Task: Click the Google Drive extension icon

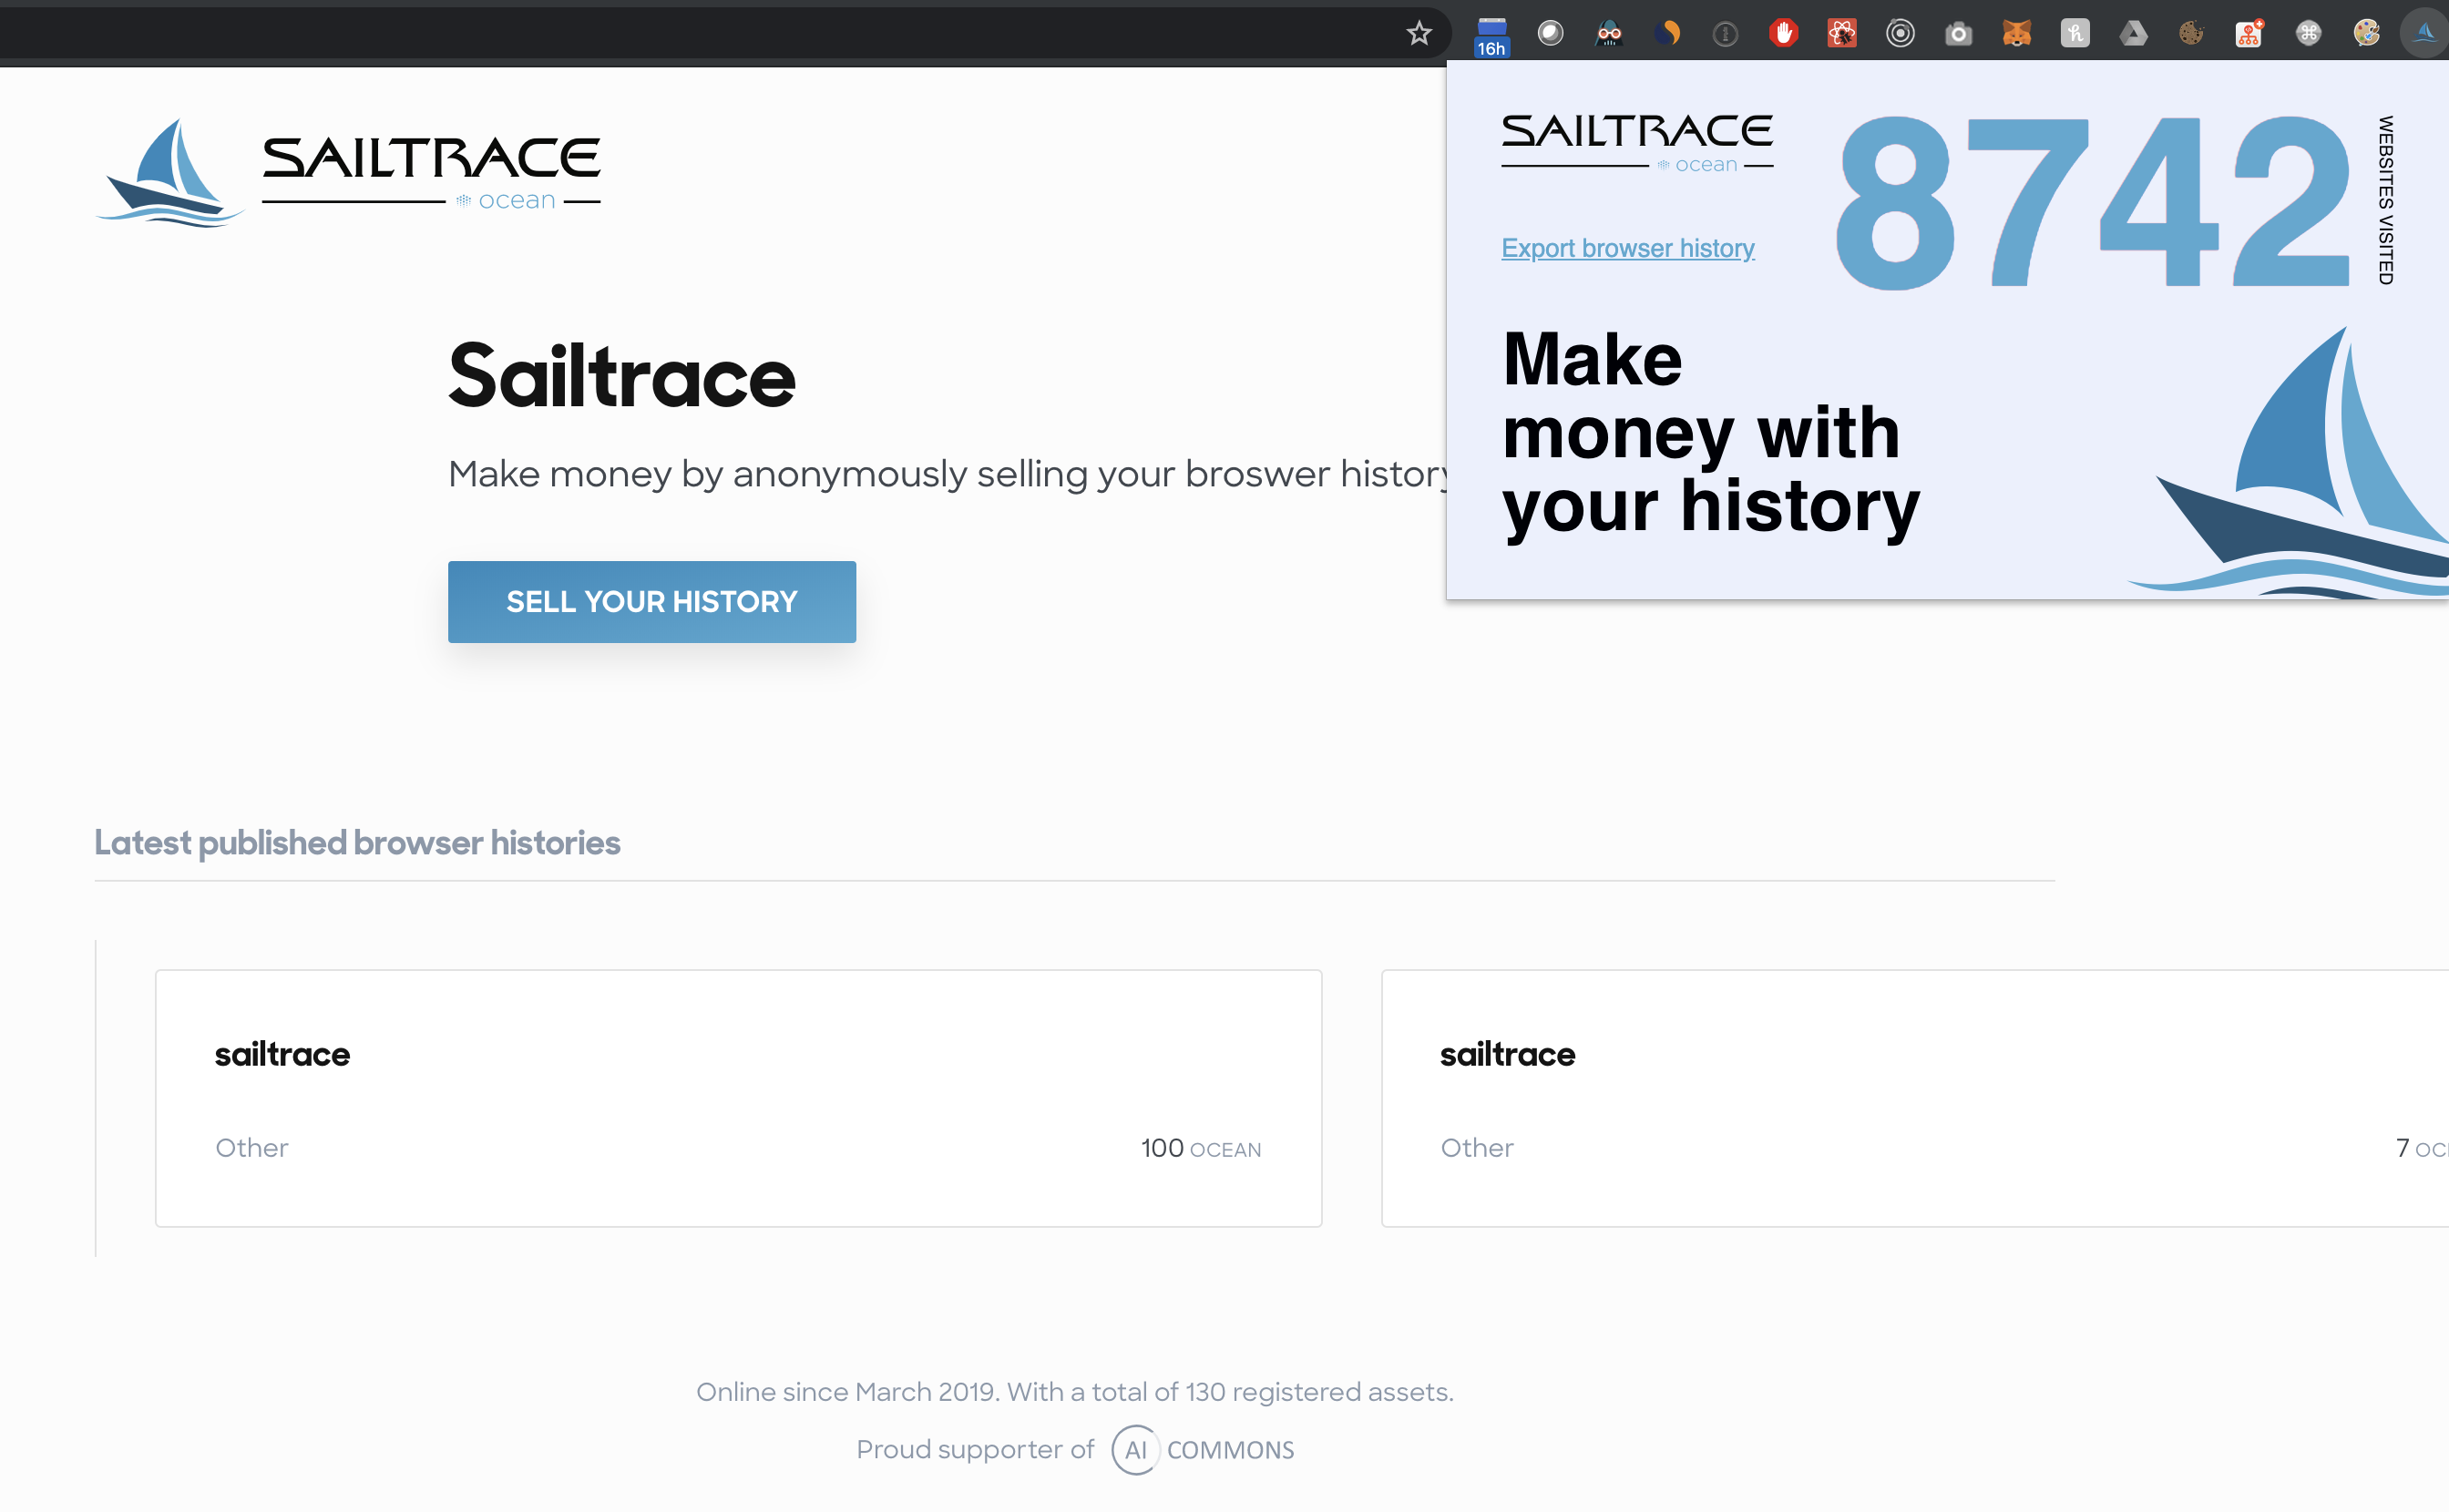Action: [x=2133, y=34]
